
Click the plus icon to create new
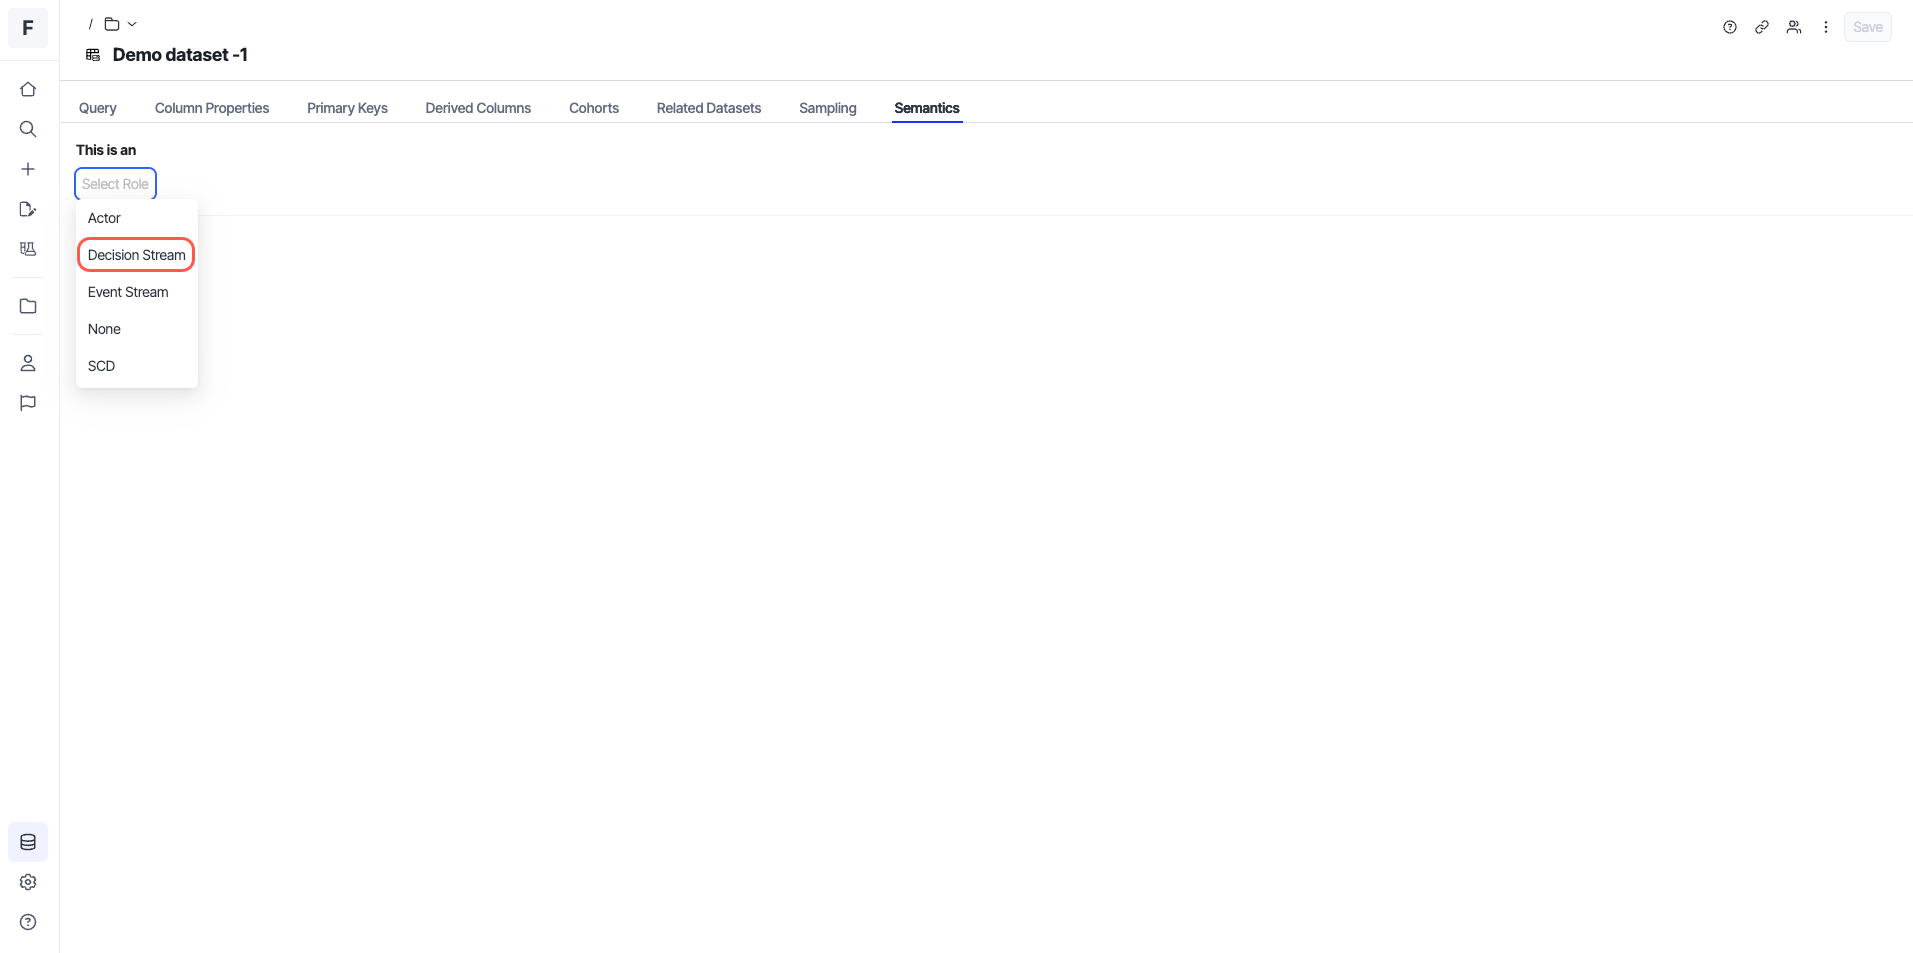(x=27, y=169)
